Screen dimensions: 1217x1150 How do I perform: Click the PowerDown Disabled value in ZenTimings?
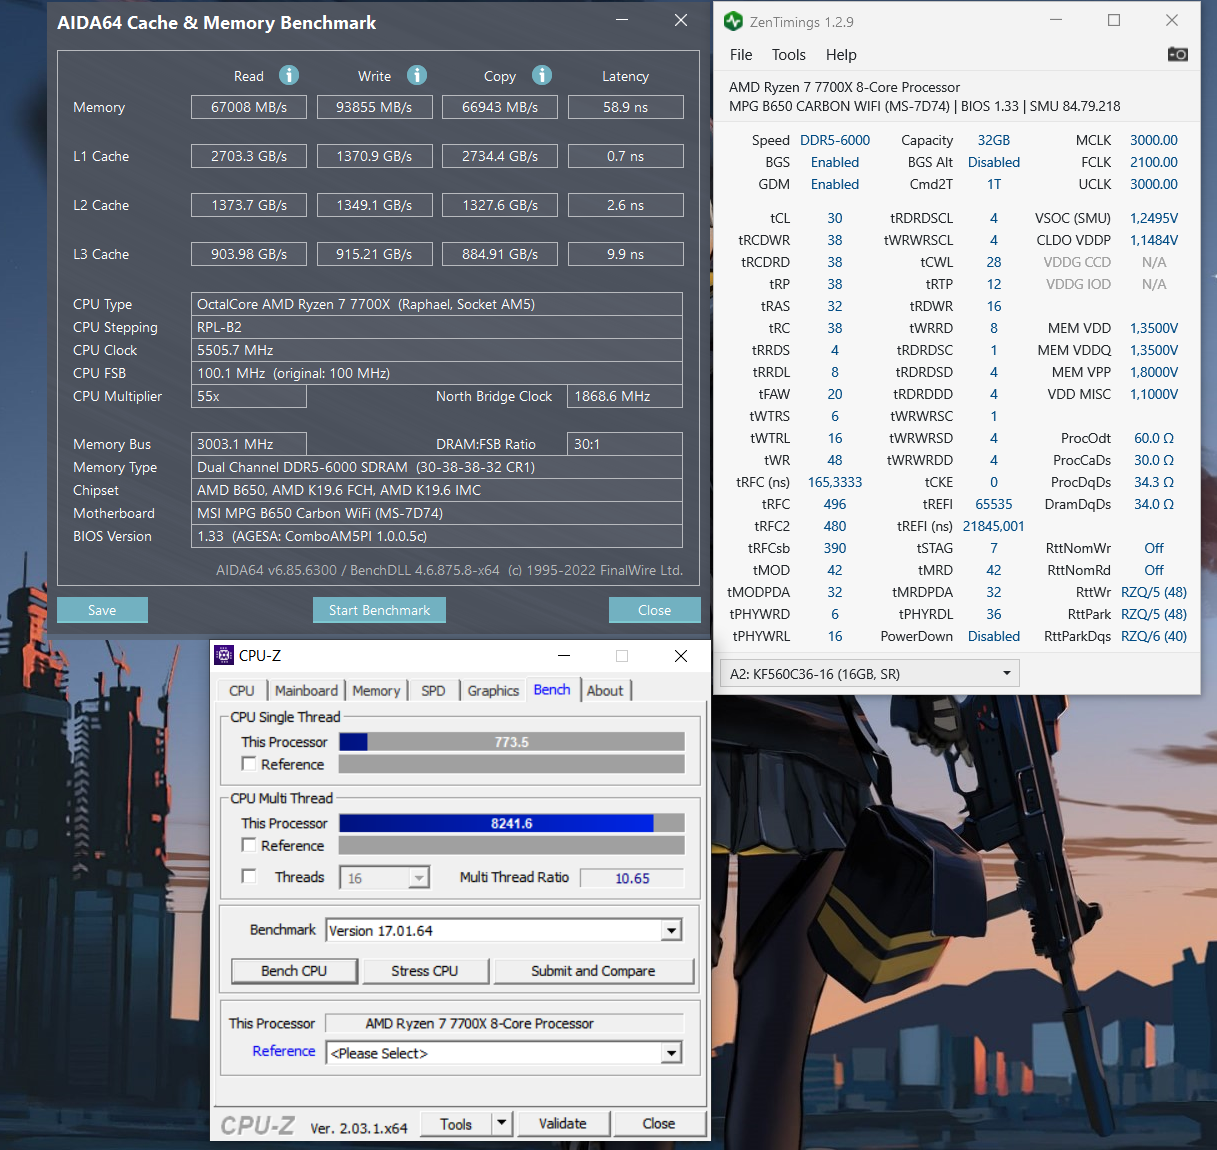(x=994, y=636)
